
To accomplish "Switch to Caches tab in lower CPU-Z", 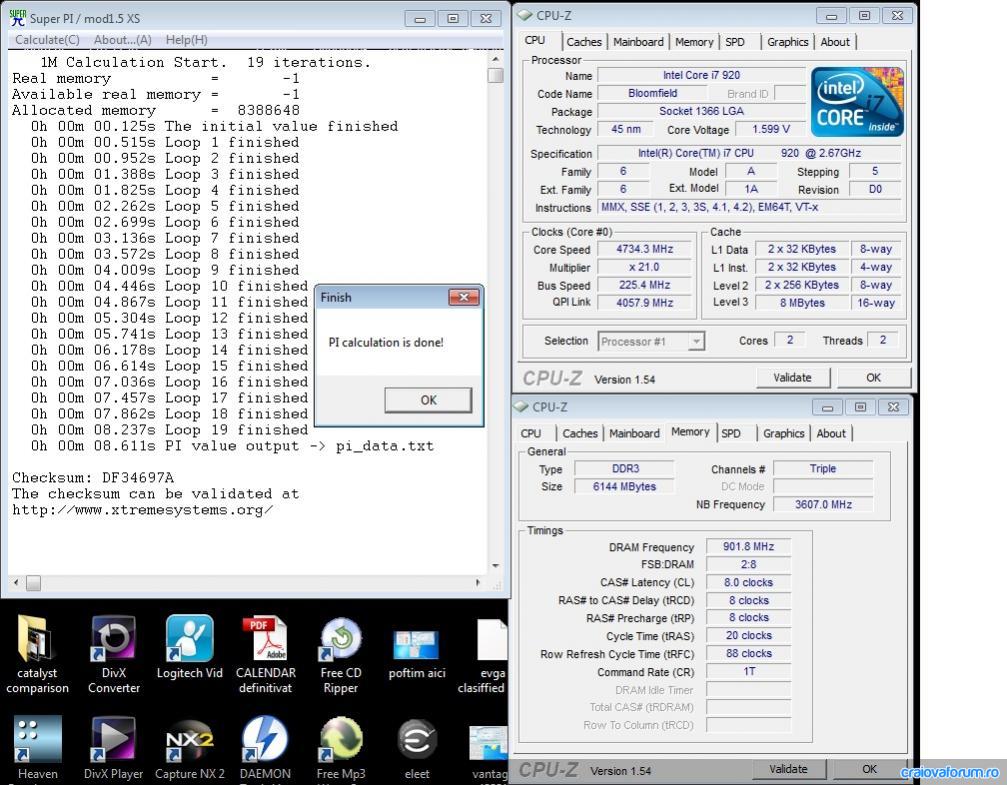I will click(580, 434).
